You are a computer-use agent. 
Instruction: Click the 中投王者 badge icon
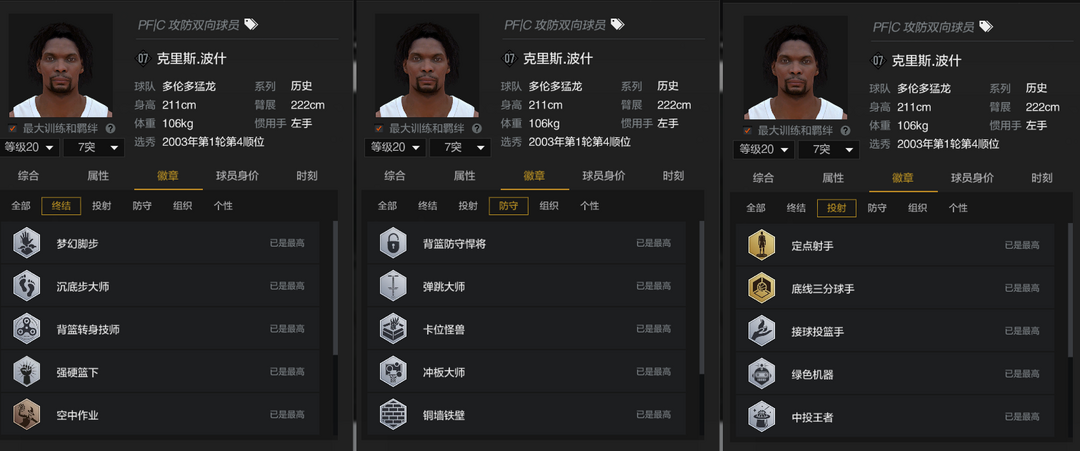point(762,417)
